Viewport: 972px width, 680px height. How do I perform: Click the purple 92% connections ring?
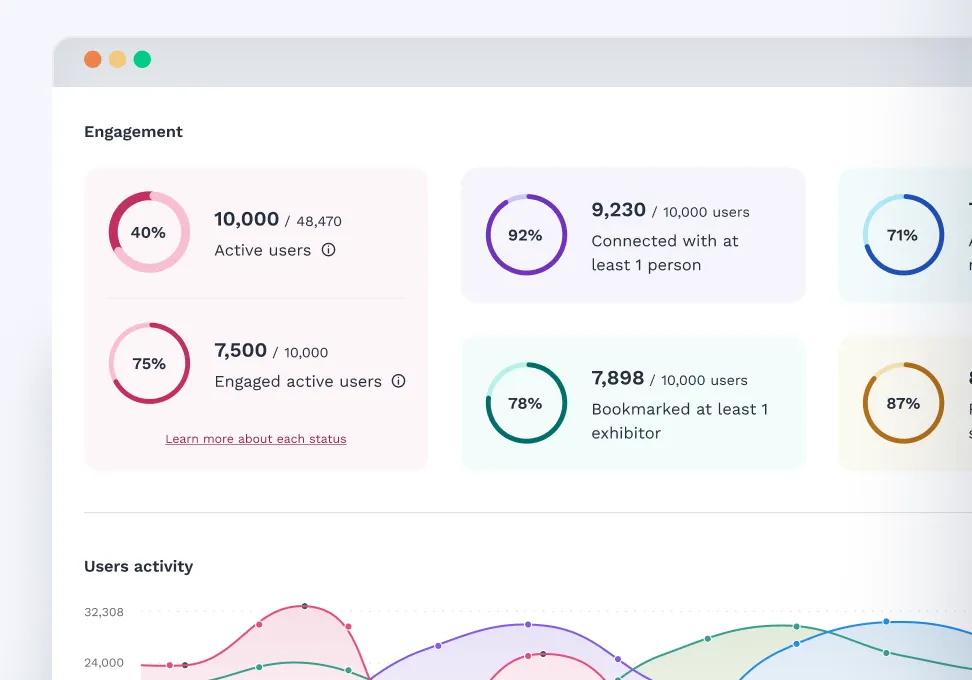pos(525,234)
